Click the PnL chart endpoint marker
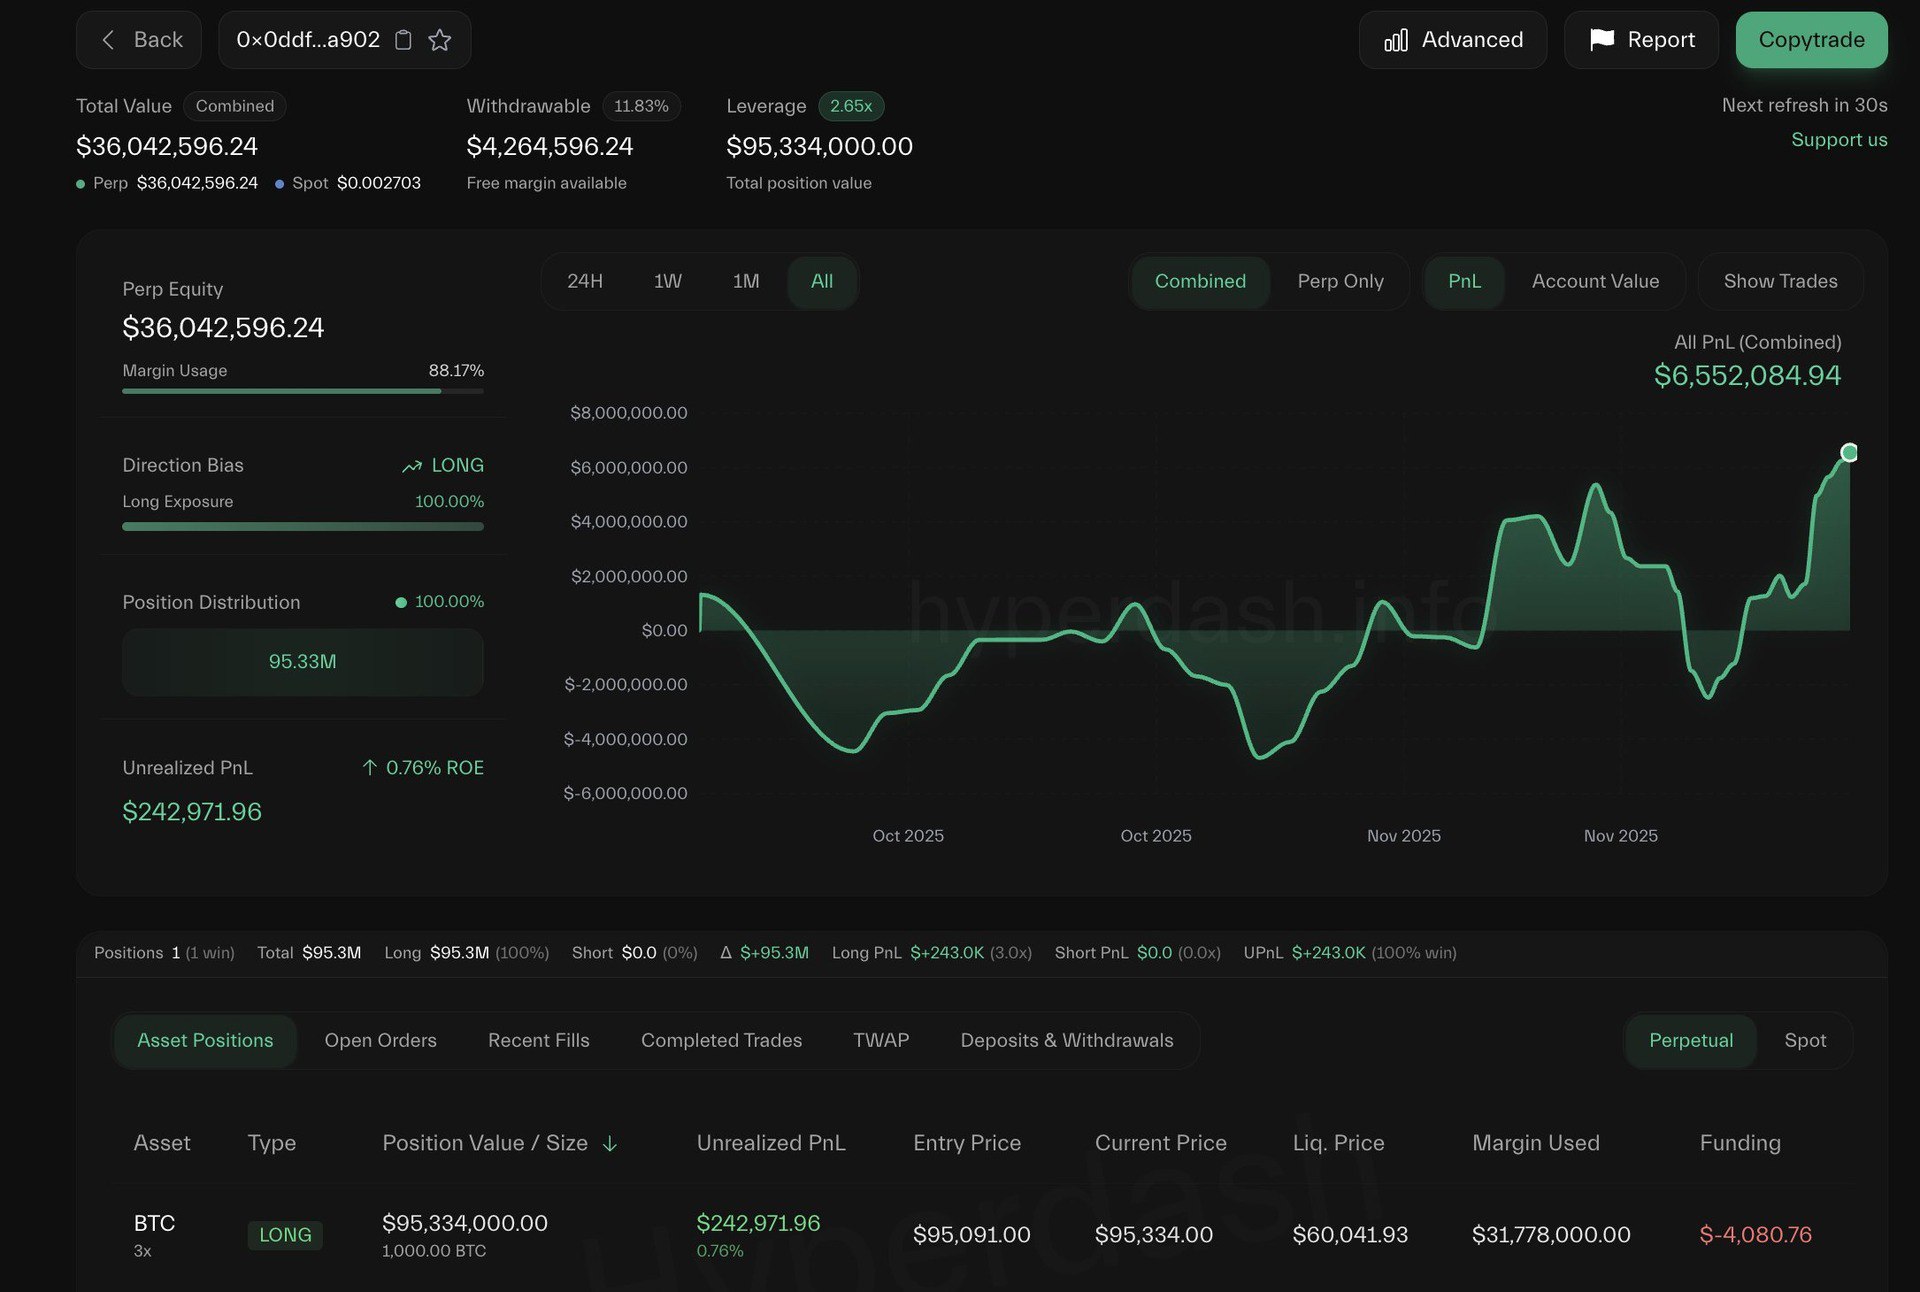The image size is (1920, 1292). click(1849, 453)
